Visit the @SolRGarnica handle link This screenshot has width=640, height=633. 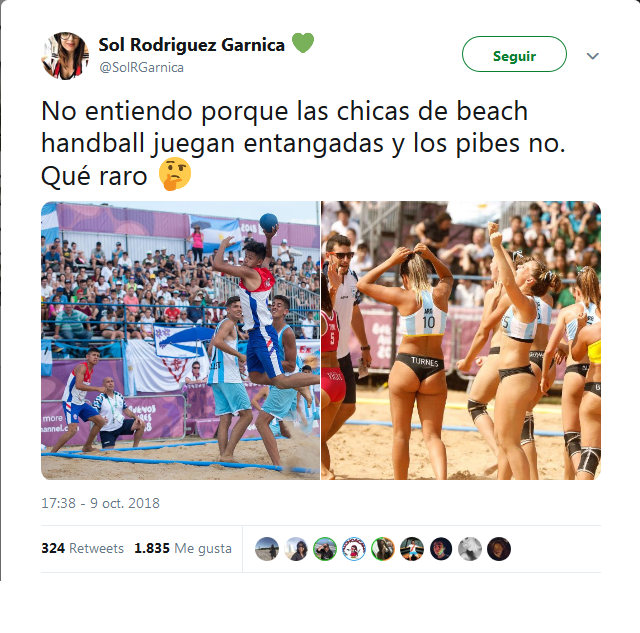click(x=141, y=67)
